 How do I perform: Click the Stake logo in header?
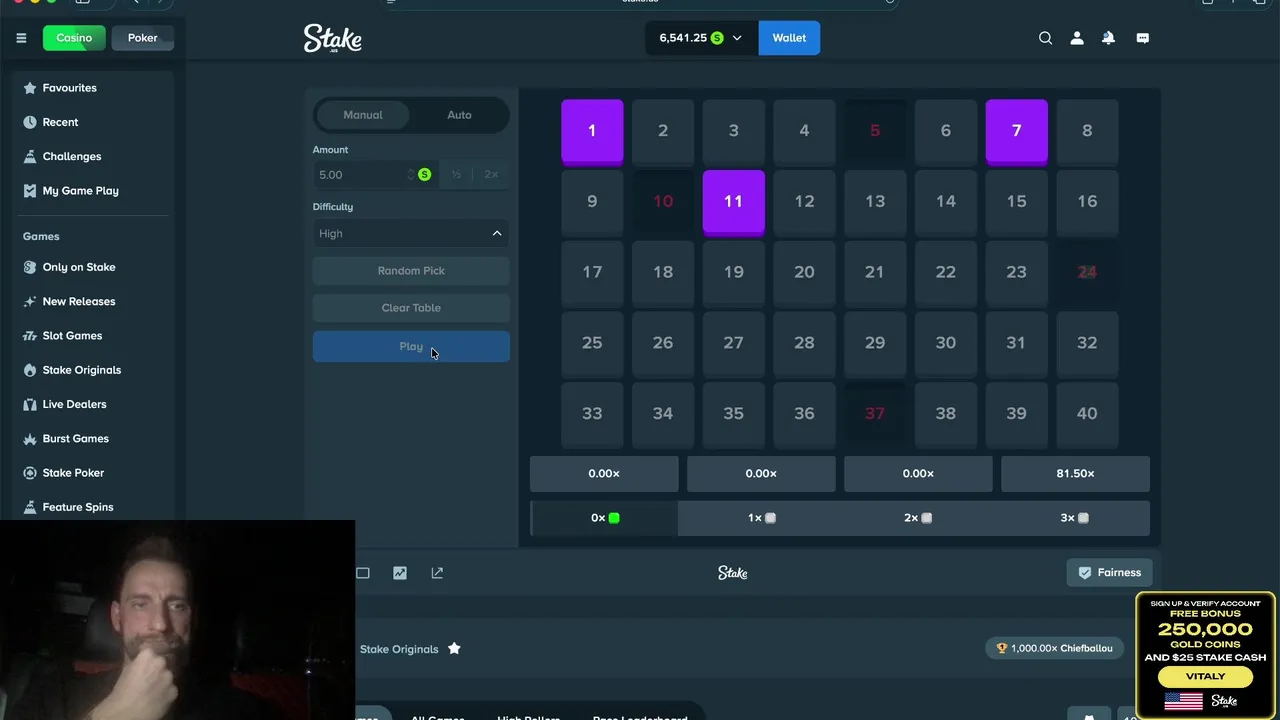click(333, 38)
